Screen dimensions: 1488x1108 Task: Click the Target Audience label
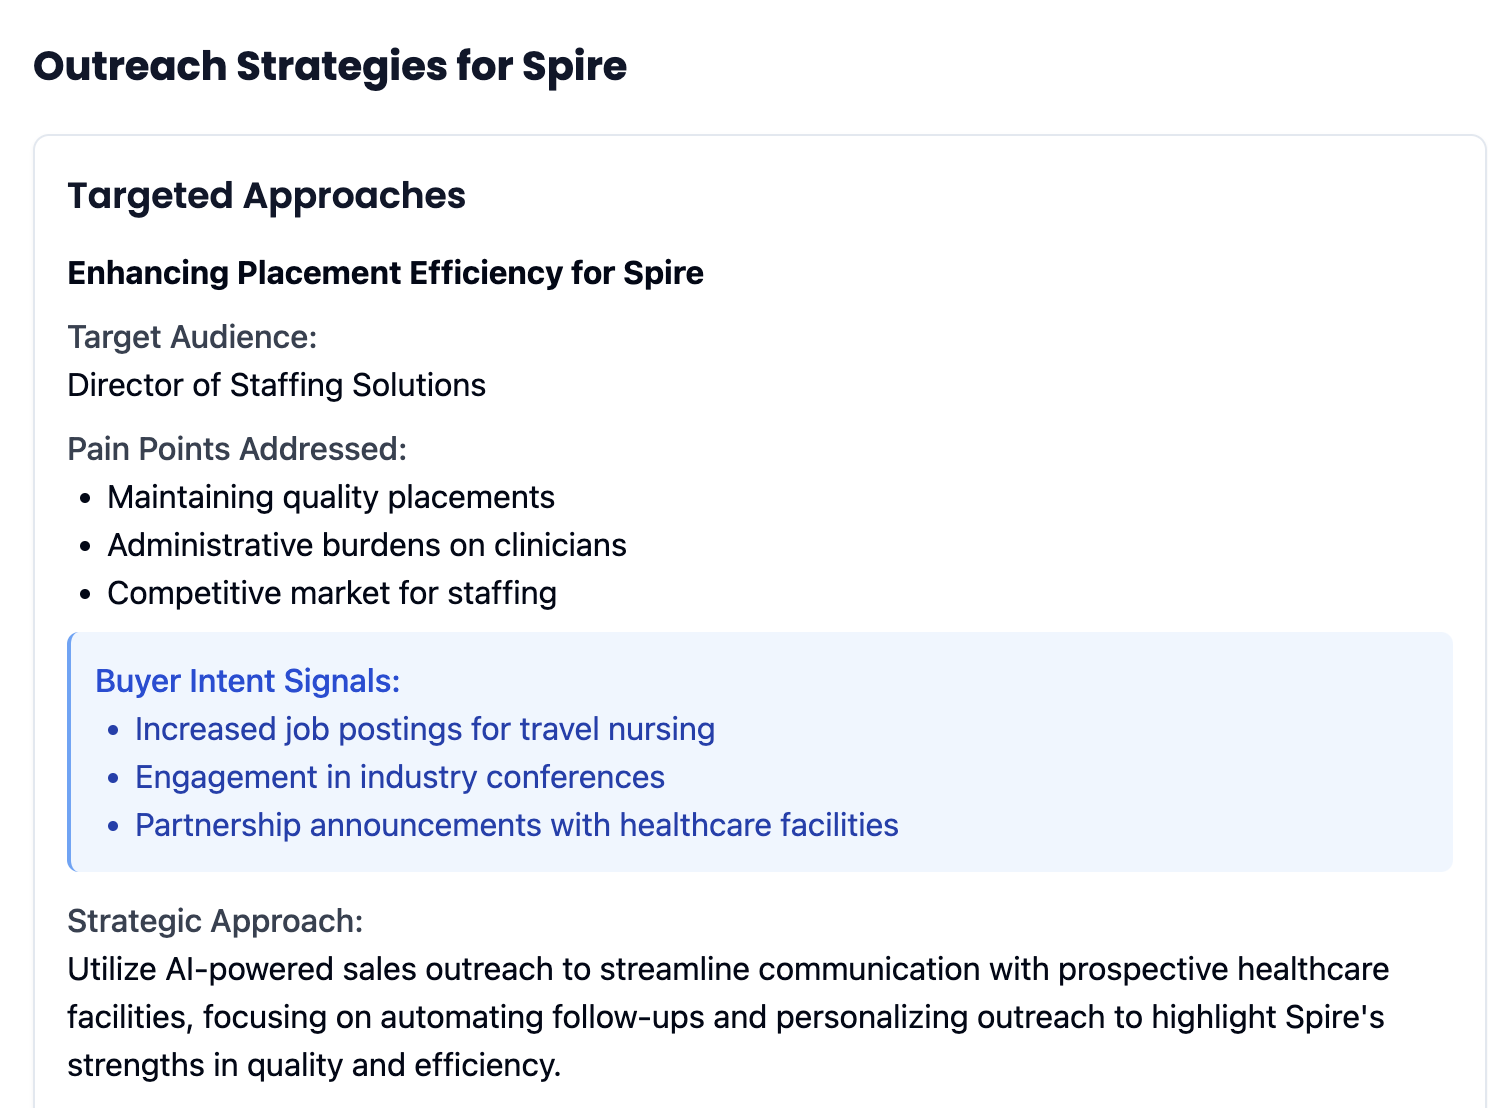(x=192, y=337)
